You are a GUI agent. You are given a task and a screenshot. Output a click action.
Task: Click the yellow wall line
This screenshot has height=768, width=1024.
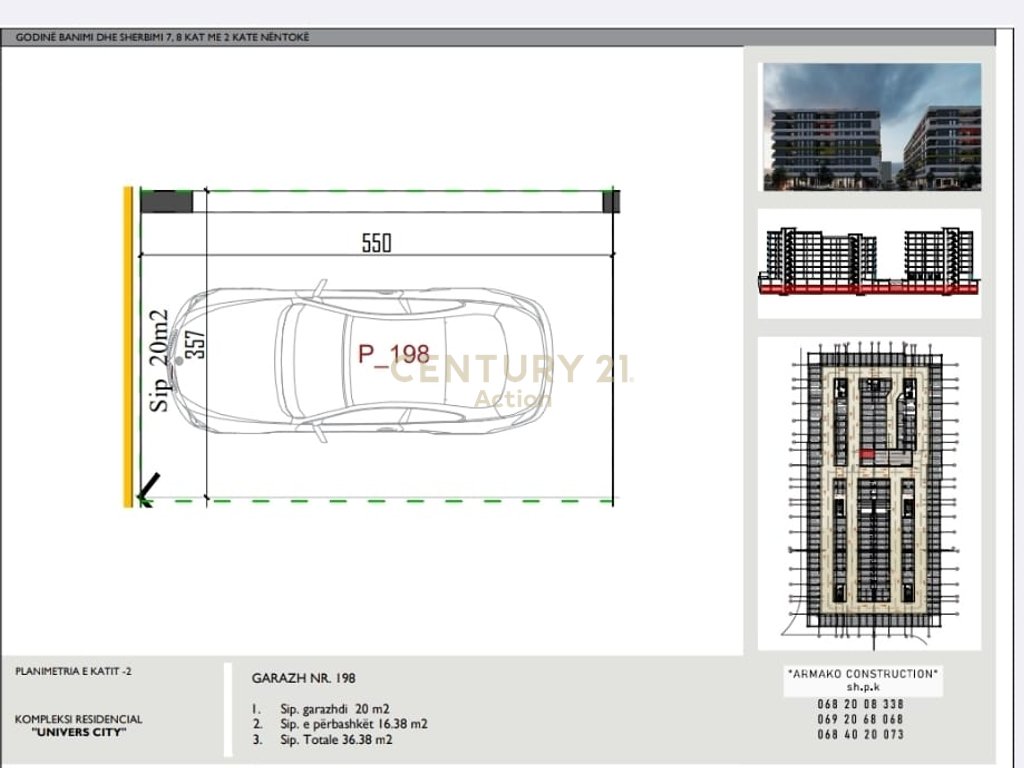(128, 347)
